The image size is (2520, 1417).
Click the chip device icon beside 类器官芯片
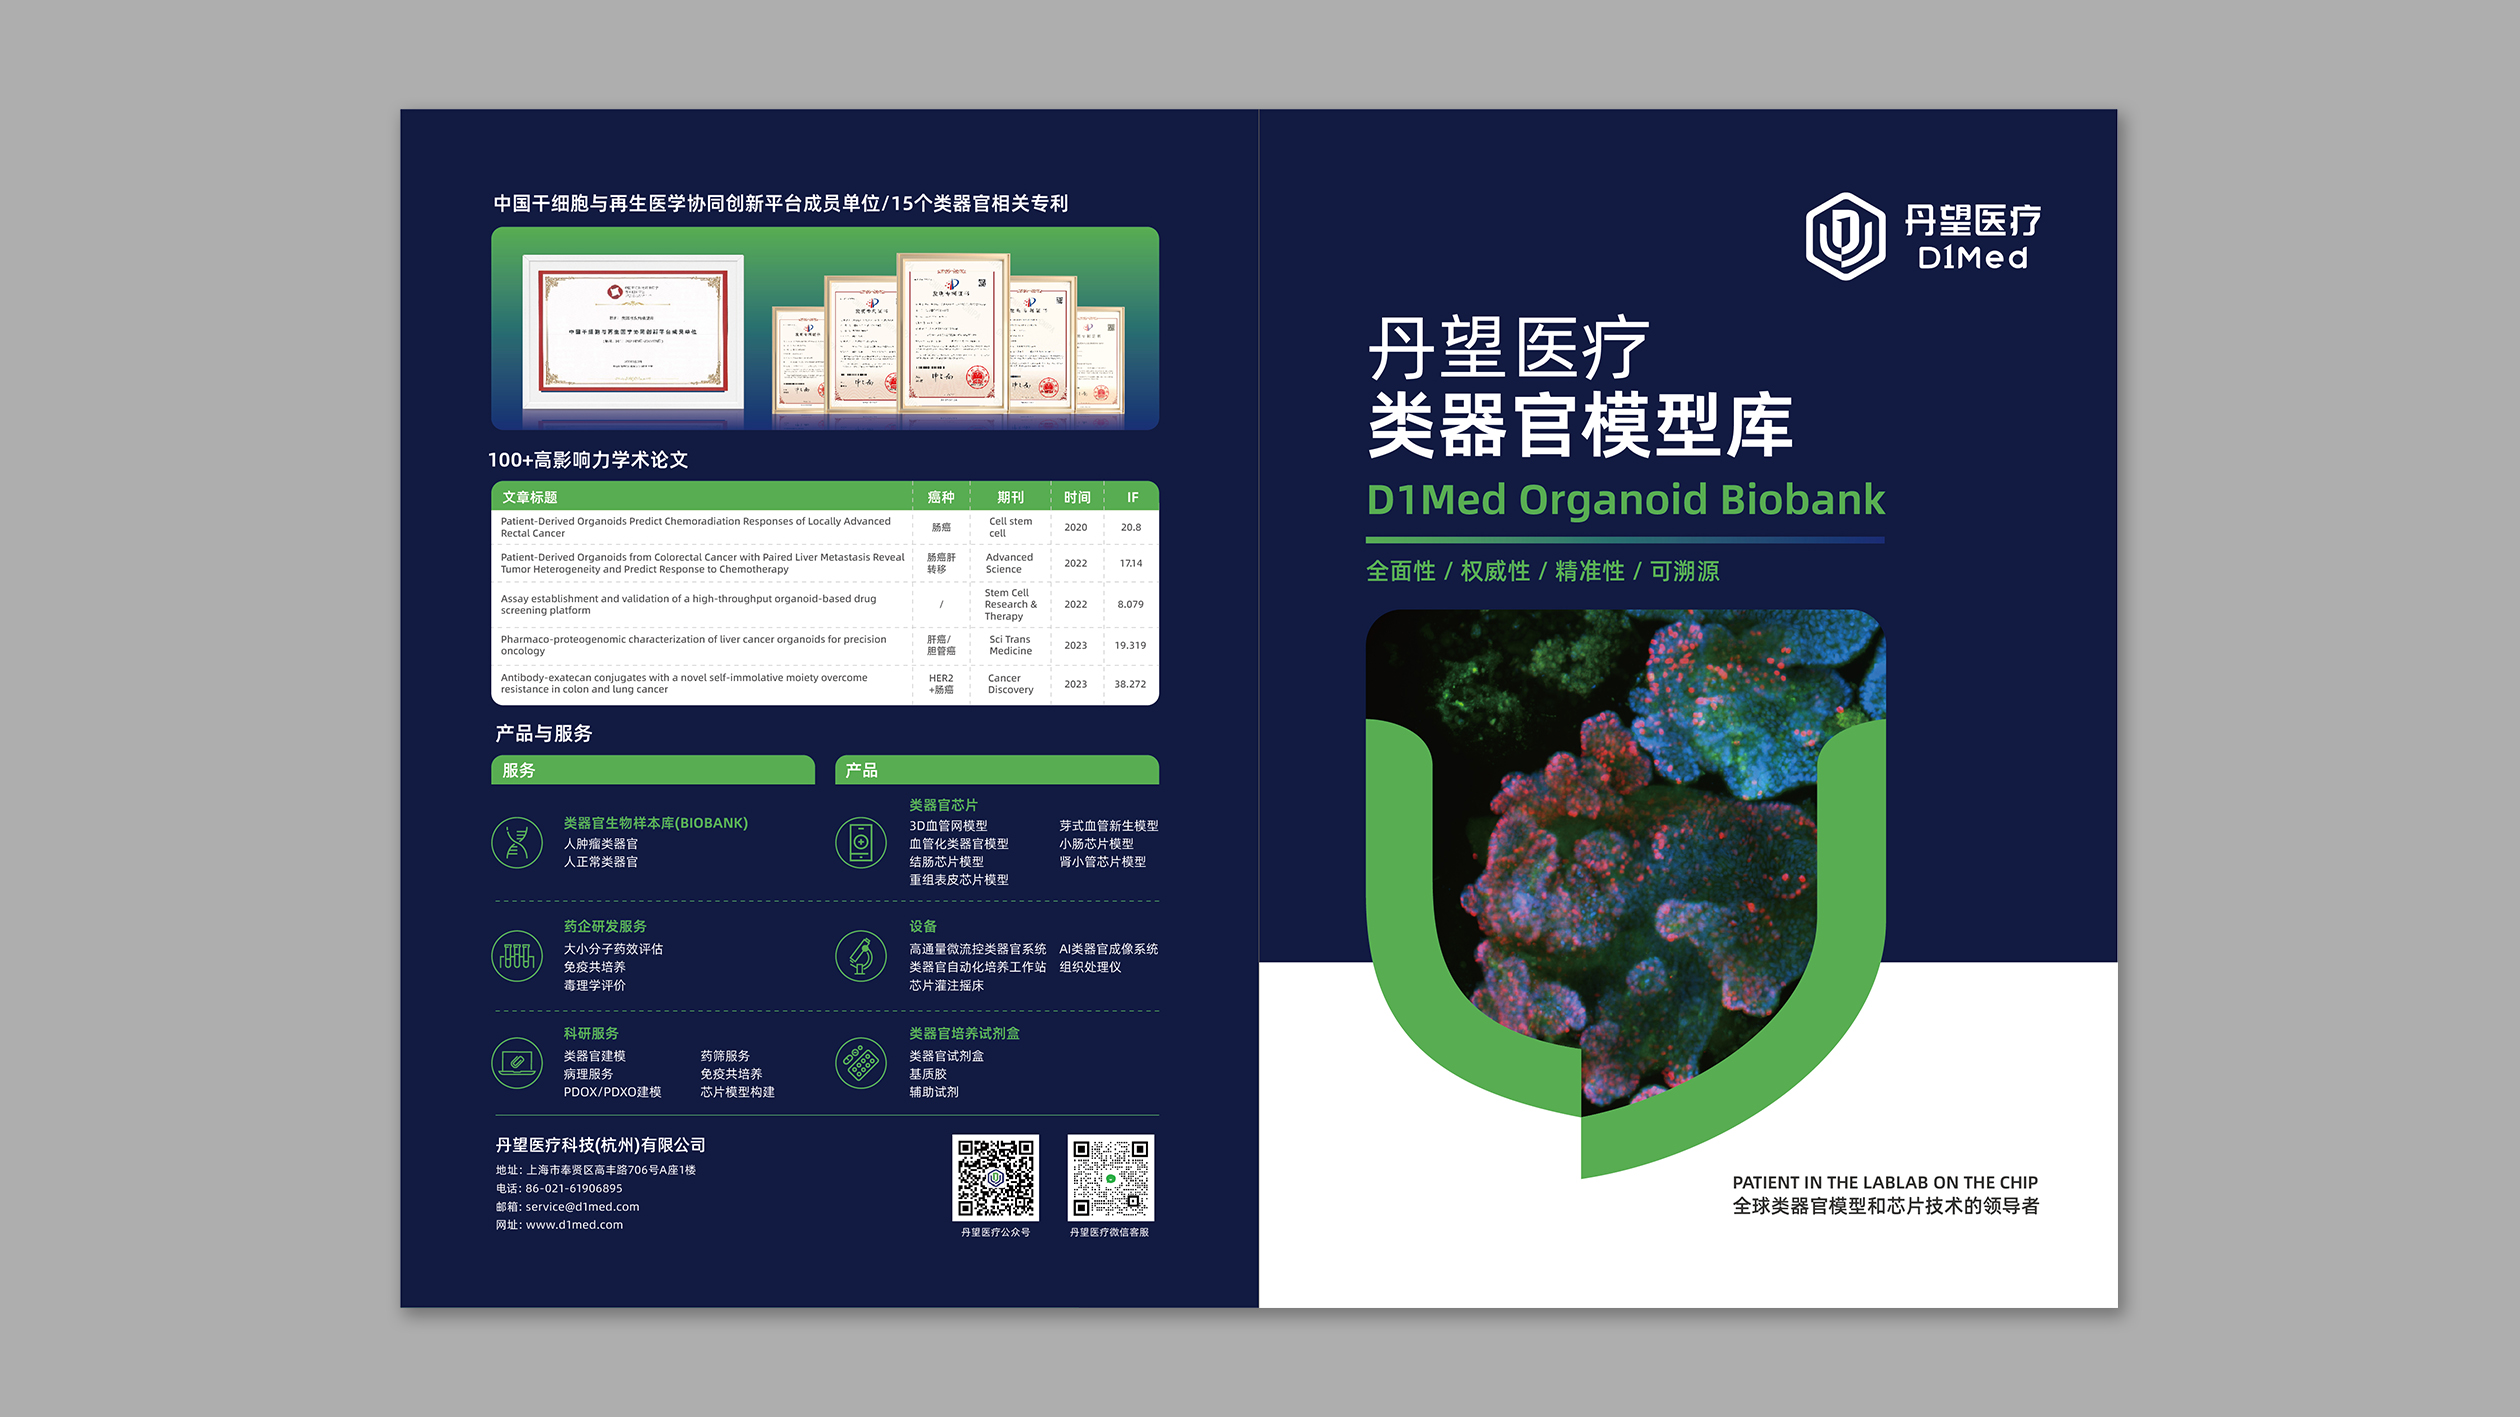pyautogui.click(x=861, y=842)
